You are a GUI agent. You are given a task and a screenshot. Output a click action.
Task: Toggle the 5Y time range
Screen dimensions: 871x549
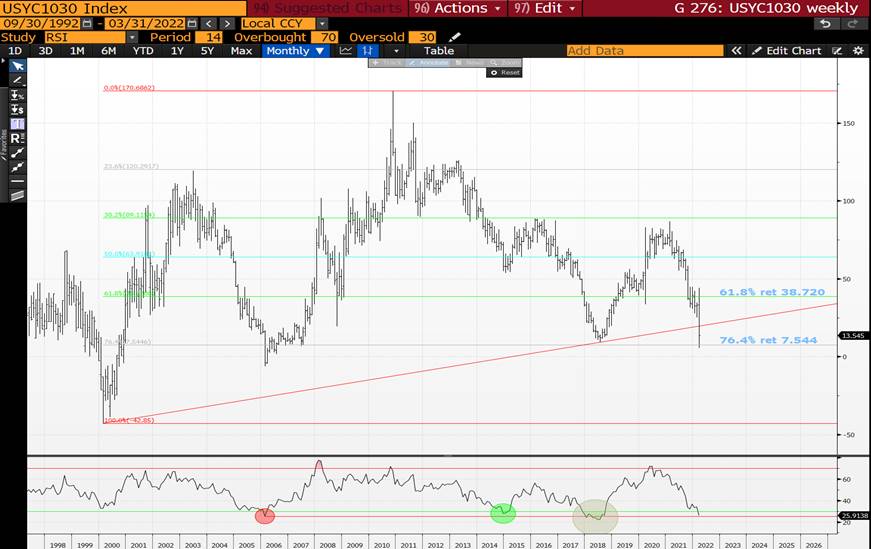click(x=207, y=50)
